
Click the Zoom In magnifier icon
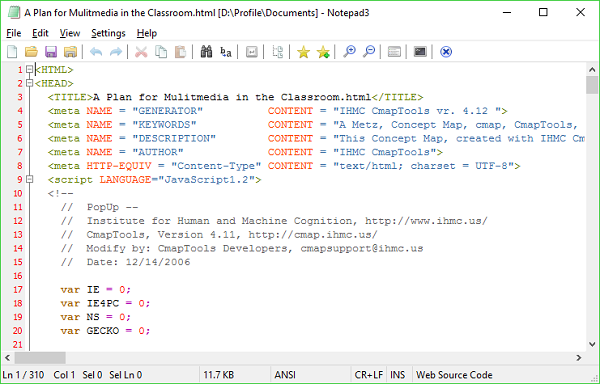(x=349, y=52)
